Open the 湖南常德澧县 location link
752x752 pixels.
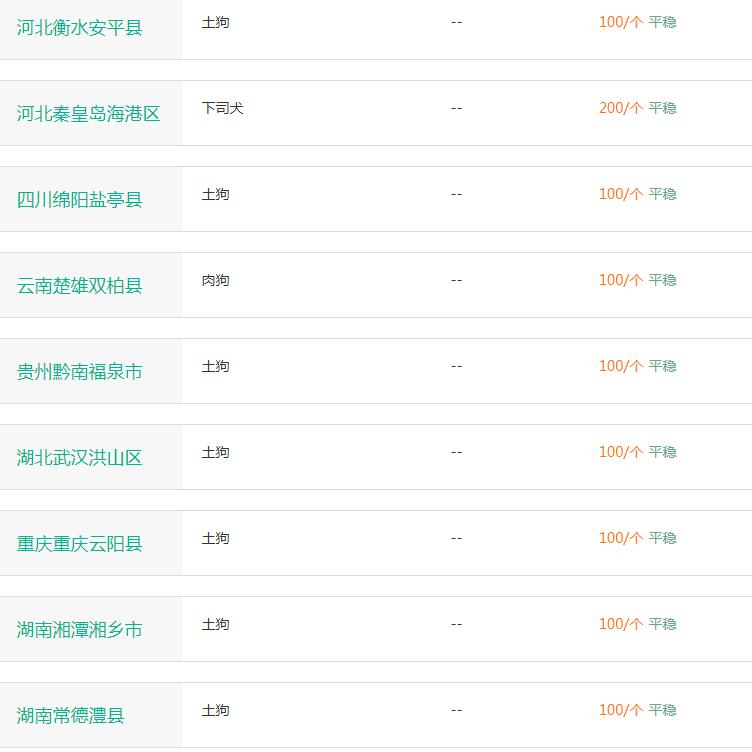pyautogui.click(x=70, y=715)
